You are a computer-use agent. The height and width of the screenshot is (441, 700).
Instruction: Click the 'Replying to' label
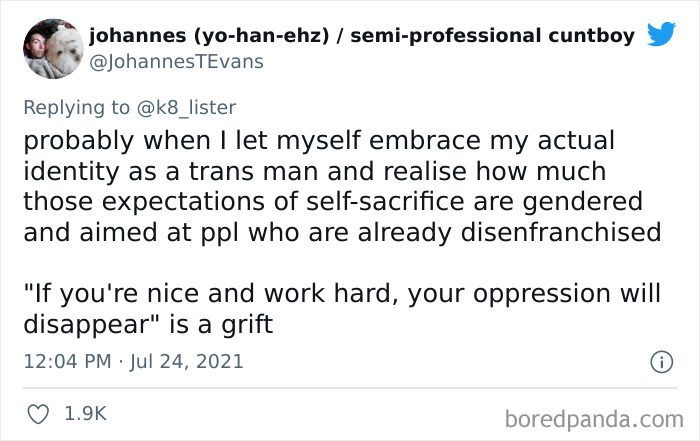pyautogui.click(x=76, y=108)
